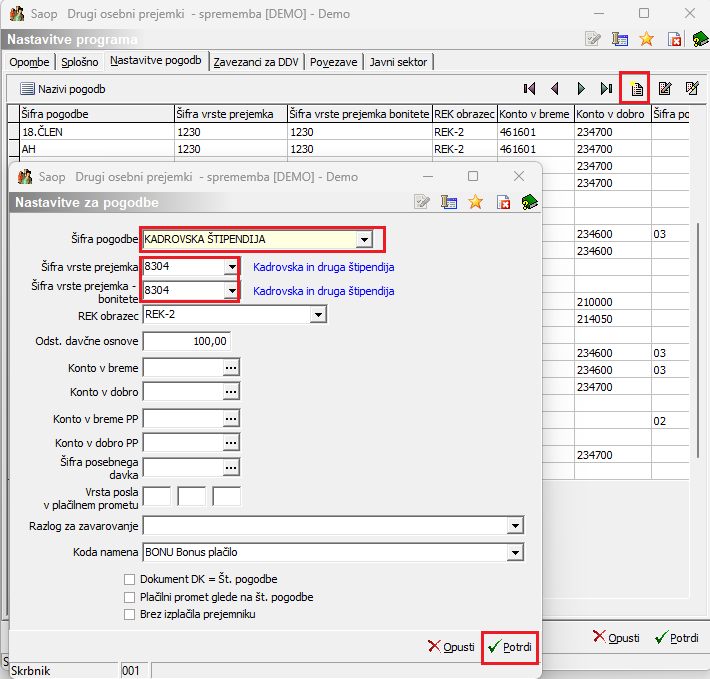Check Brez izplačila prejemniku option
Image resolution: width=710 pixels, height=679 pixels.
coord(130,615)
